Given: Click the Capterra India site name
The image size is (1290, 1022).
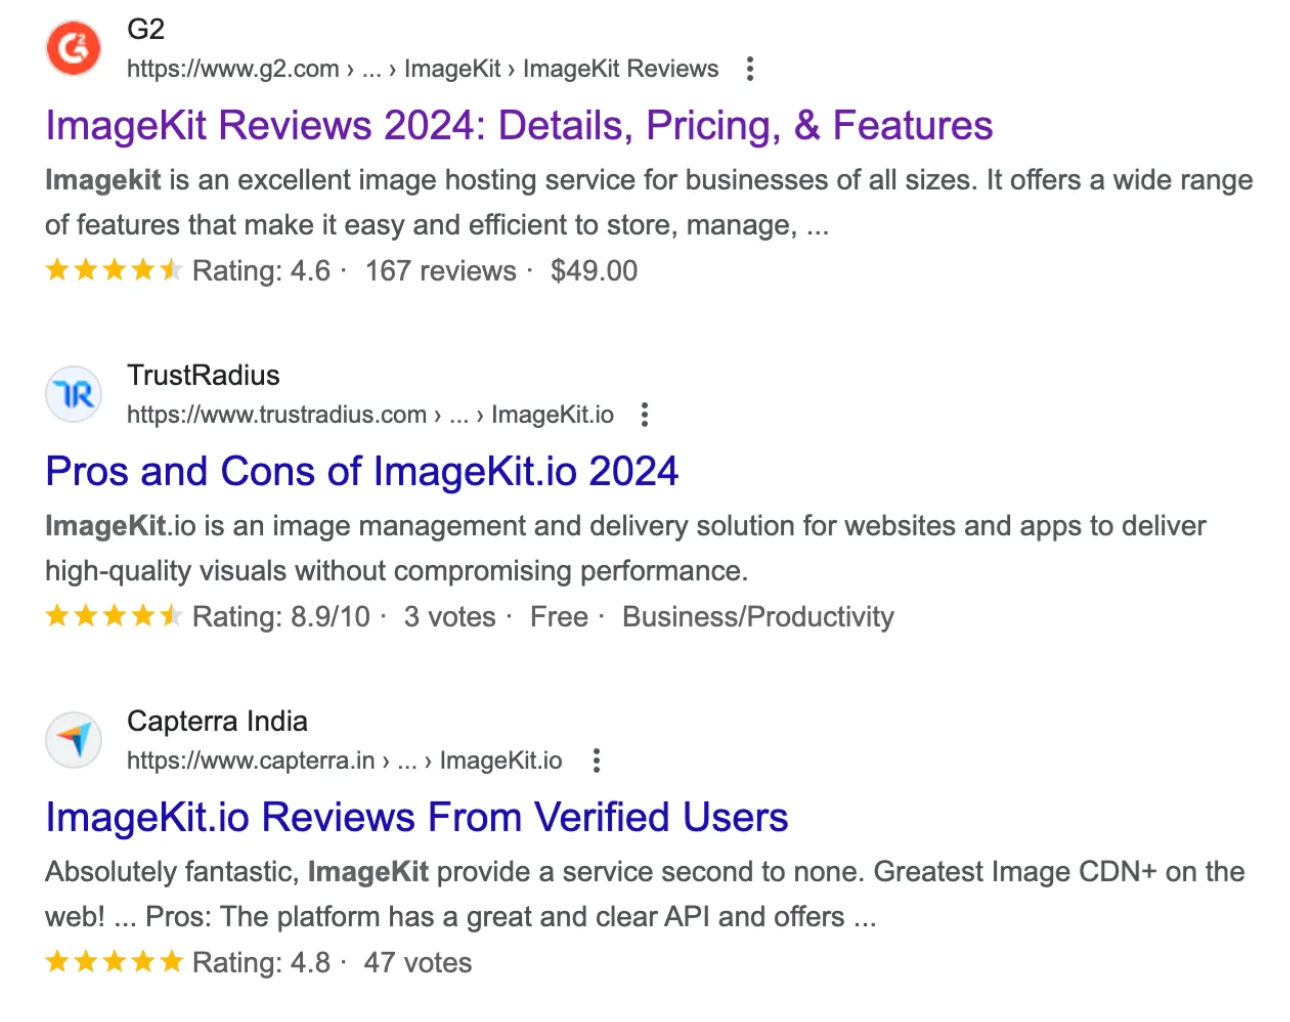Looking at the screenshot, I should [x=217, y=721].
